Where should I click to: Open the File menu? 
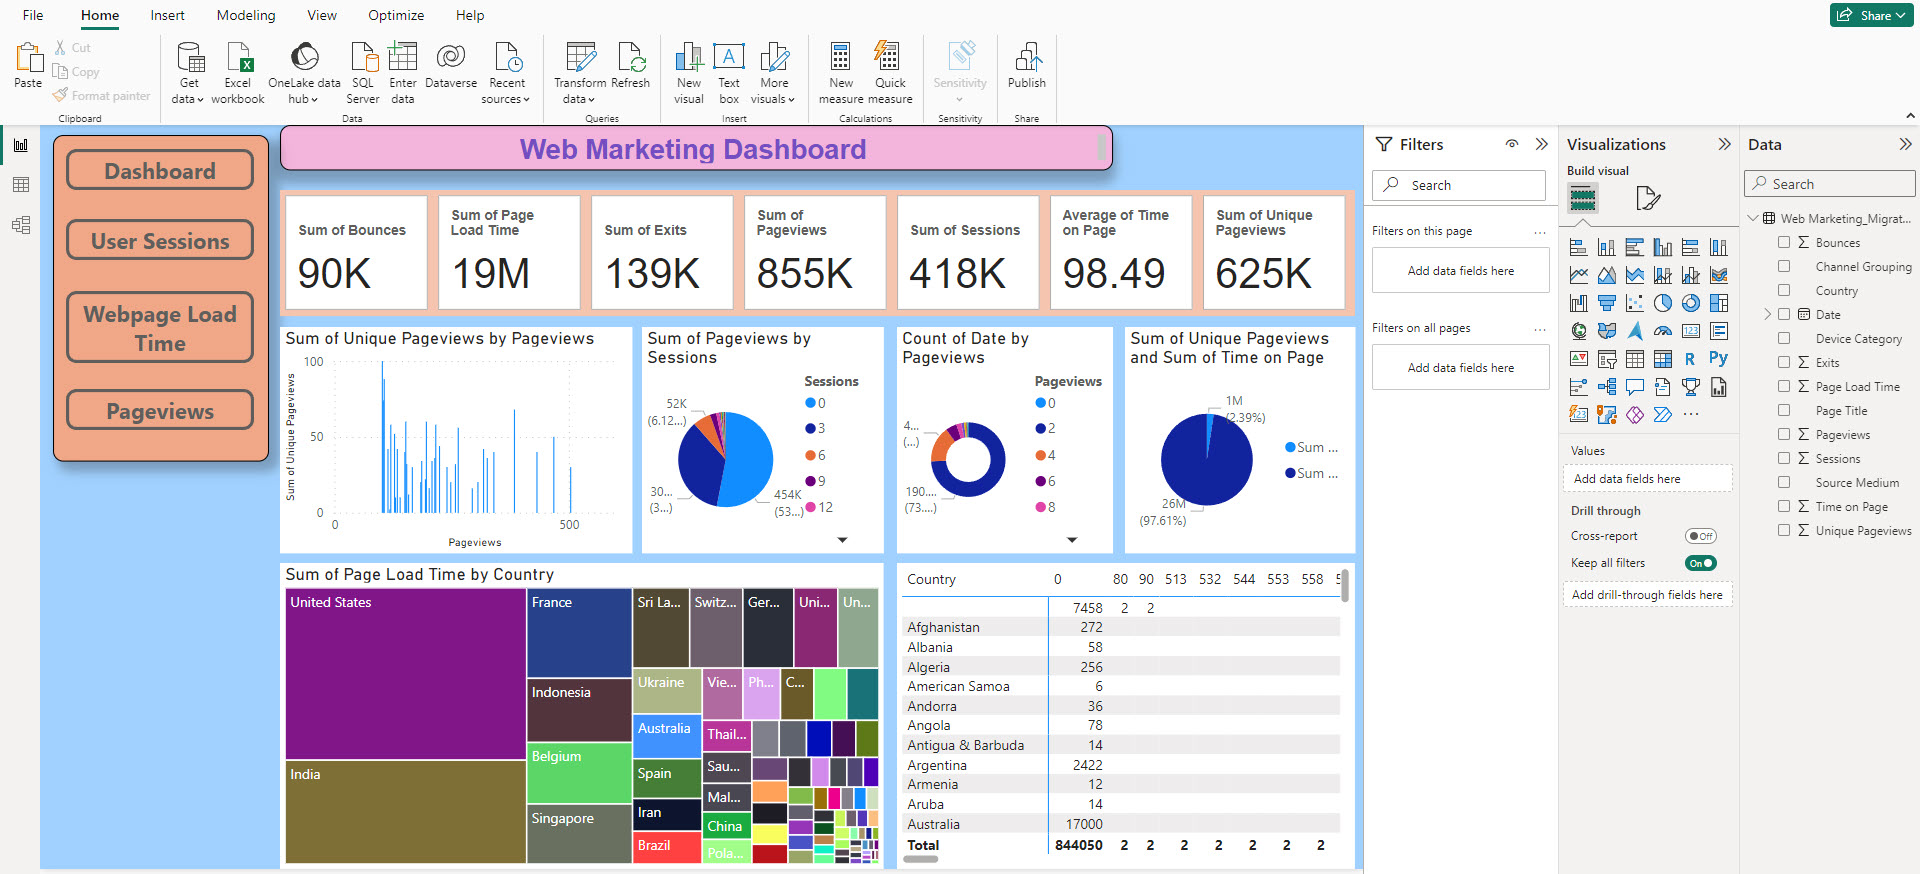(x=33, y=15)
